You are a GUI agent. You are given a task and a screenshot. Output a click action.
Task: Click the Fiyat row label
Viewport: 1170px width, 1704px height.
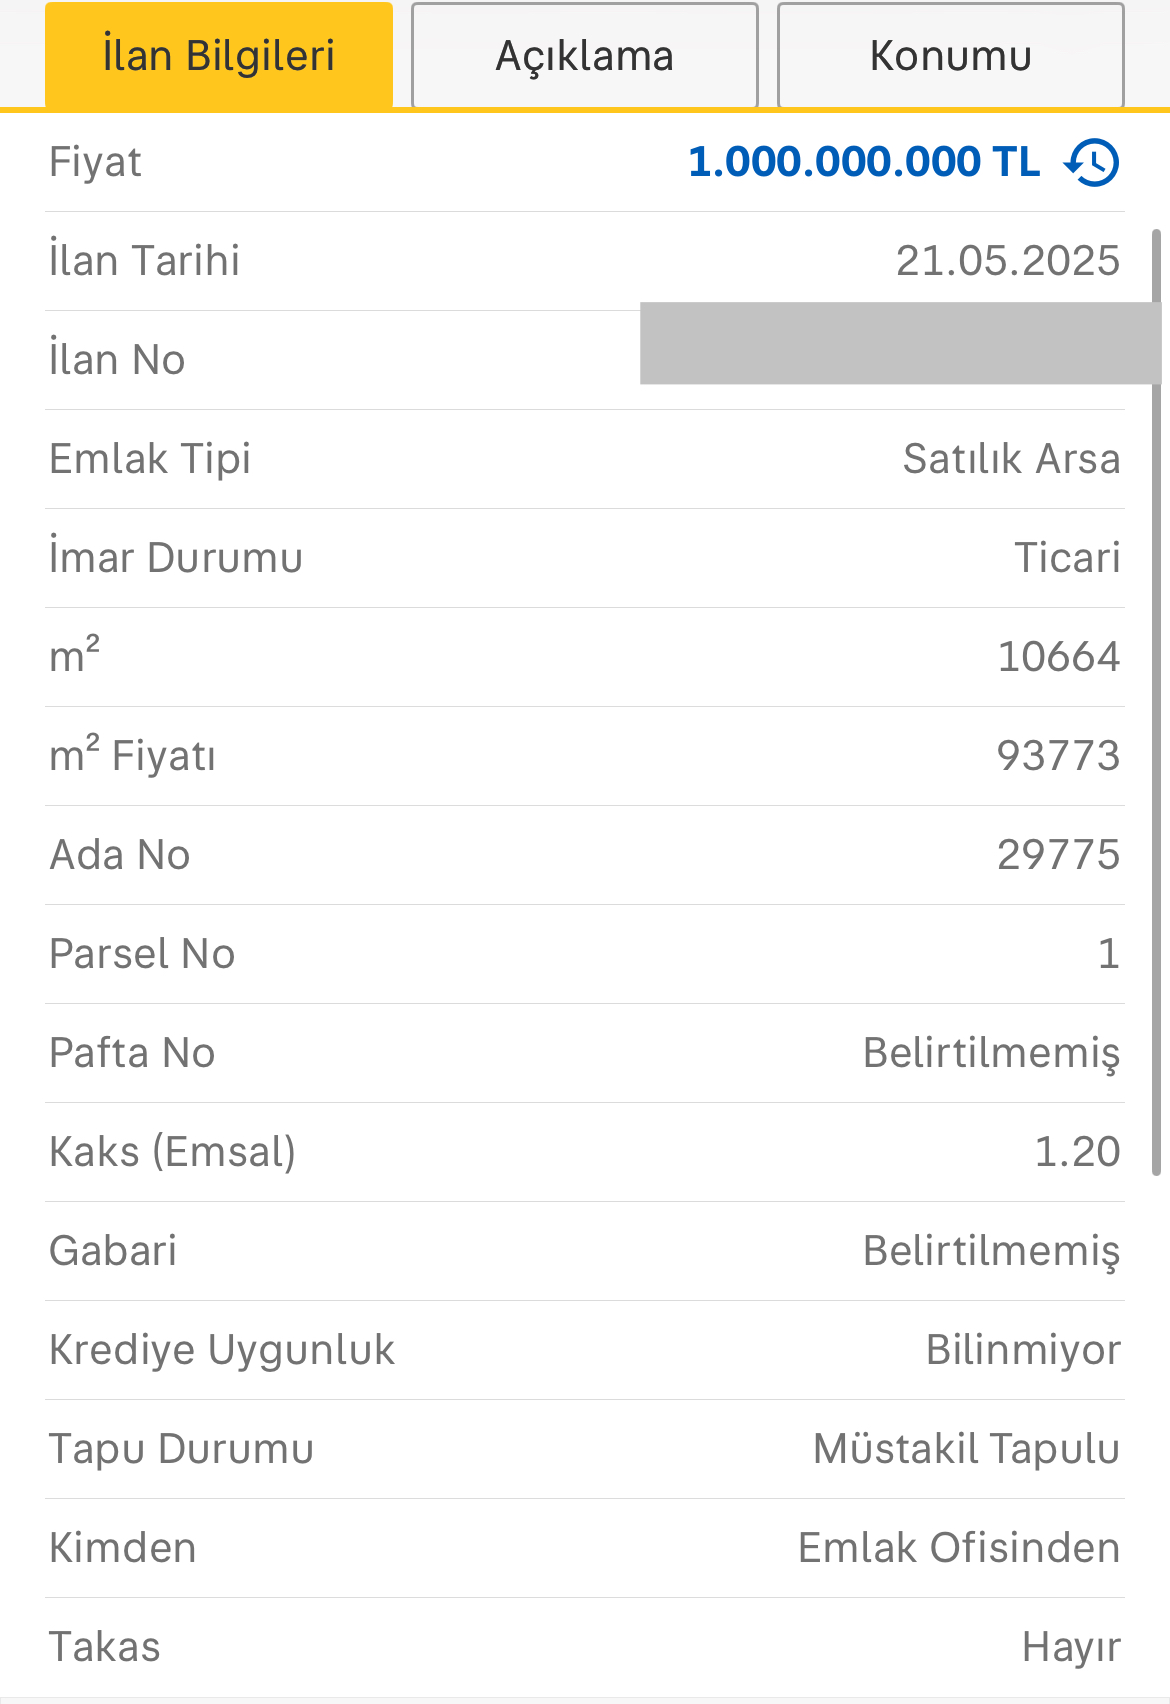point(95,162)
